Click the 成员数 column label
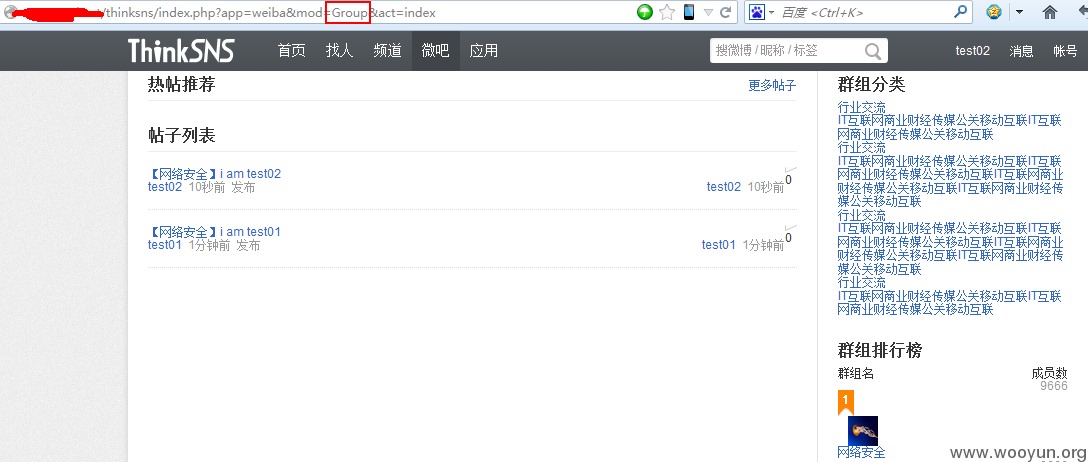 pos(1049,373)
